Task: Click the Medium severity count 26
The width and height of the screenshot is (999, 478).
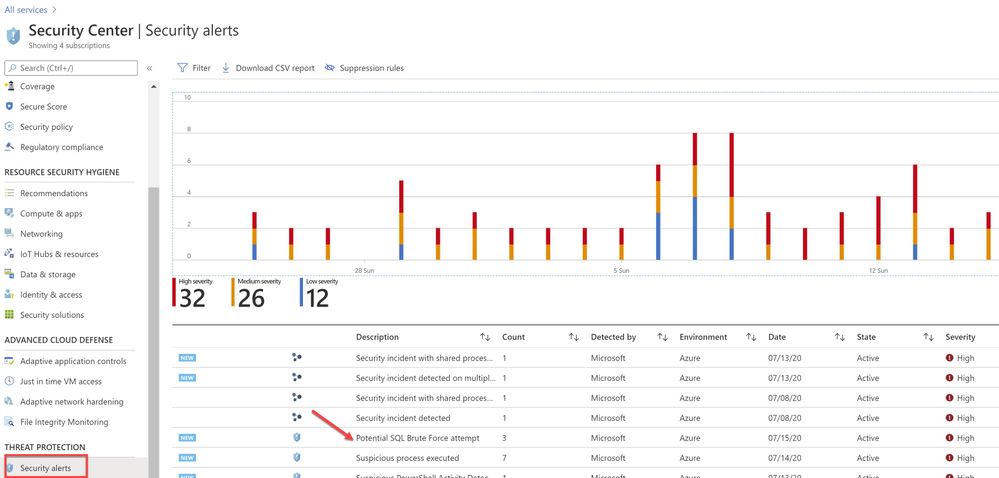Action: (x=251, y=298)
